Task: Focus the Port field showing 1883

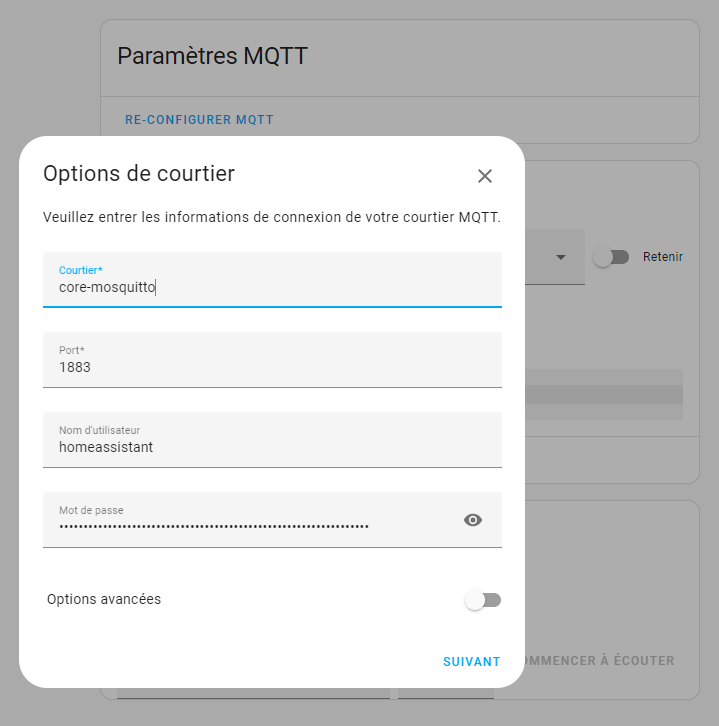Action: tap(272, 360)
